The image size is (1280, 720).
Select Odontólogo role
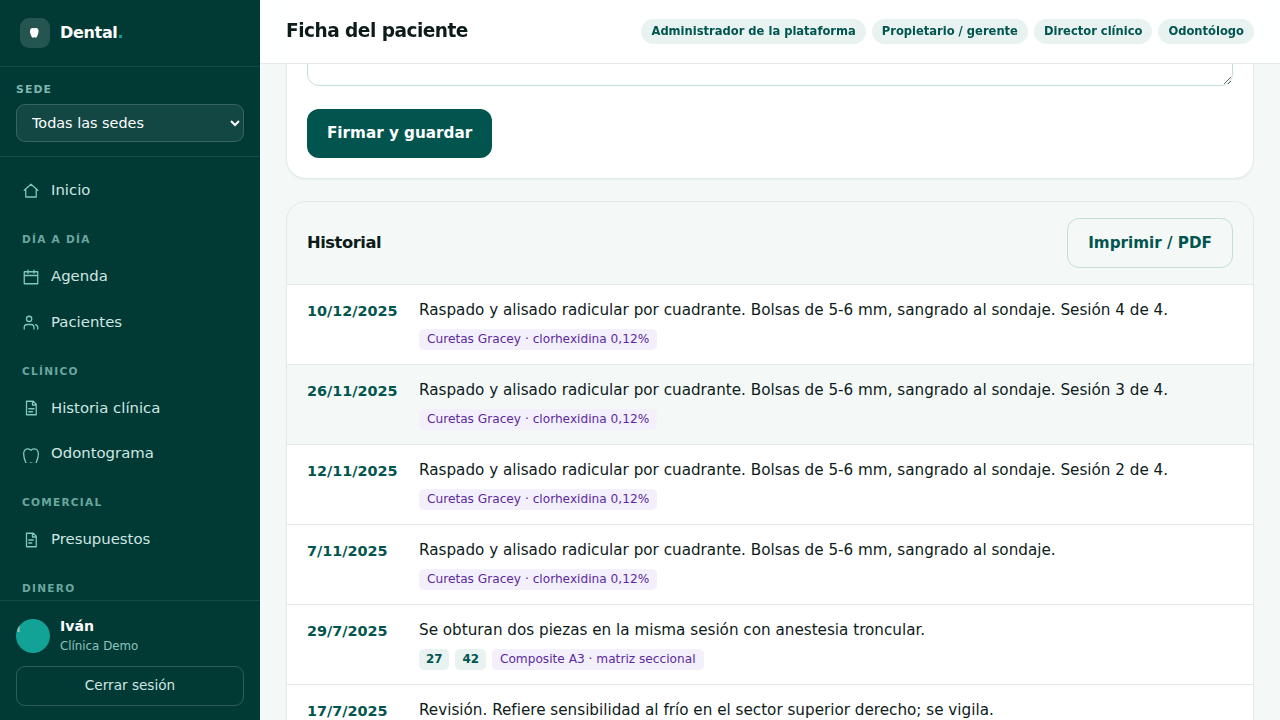[1206, 31]
